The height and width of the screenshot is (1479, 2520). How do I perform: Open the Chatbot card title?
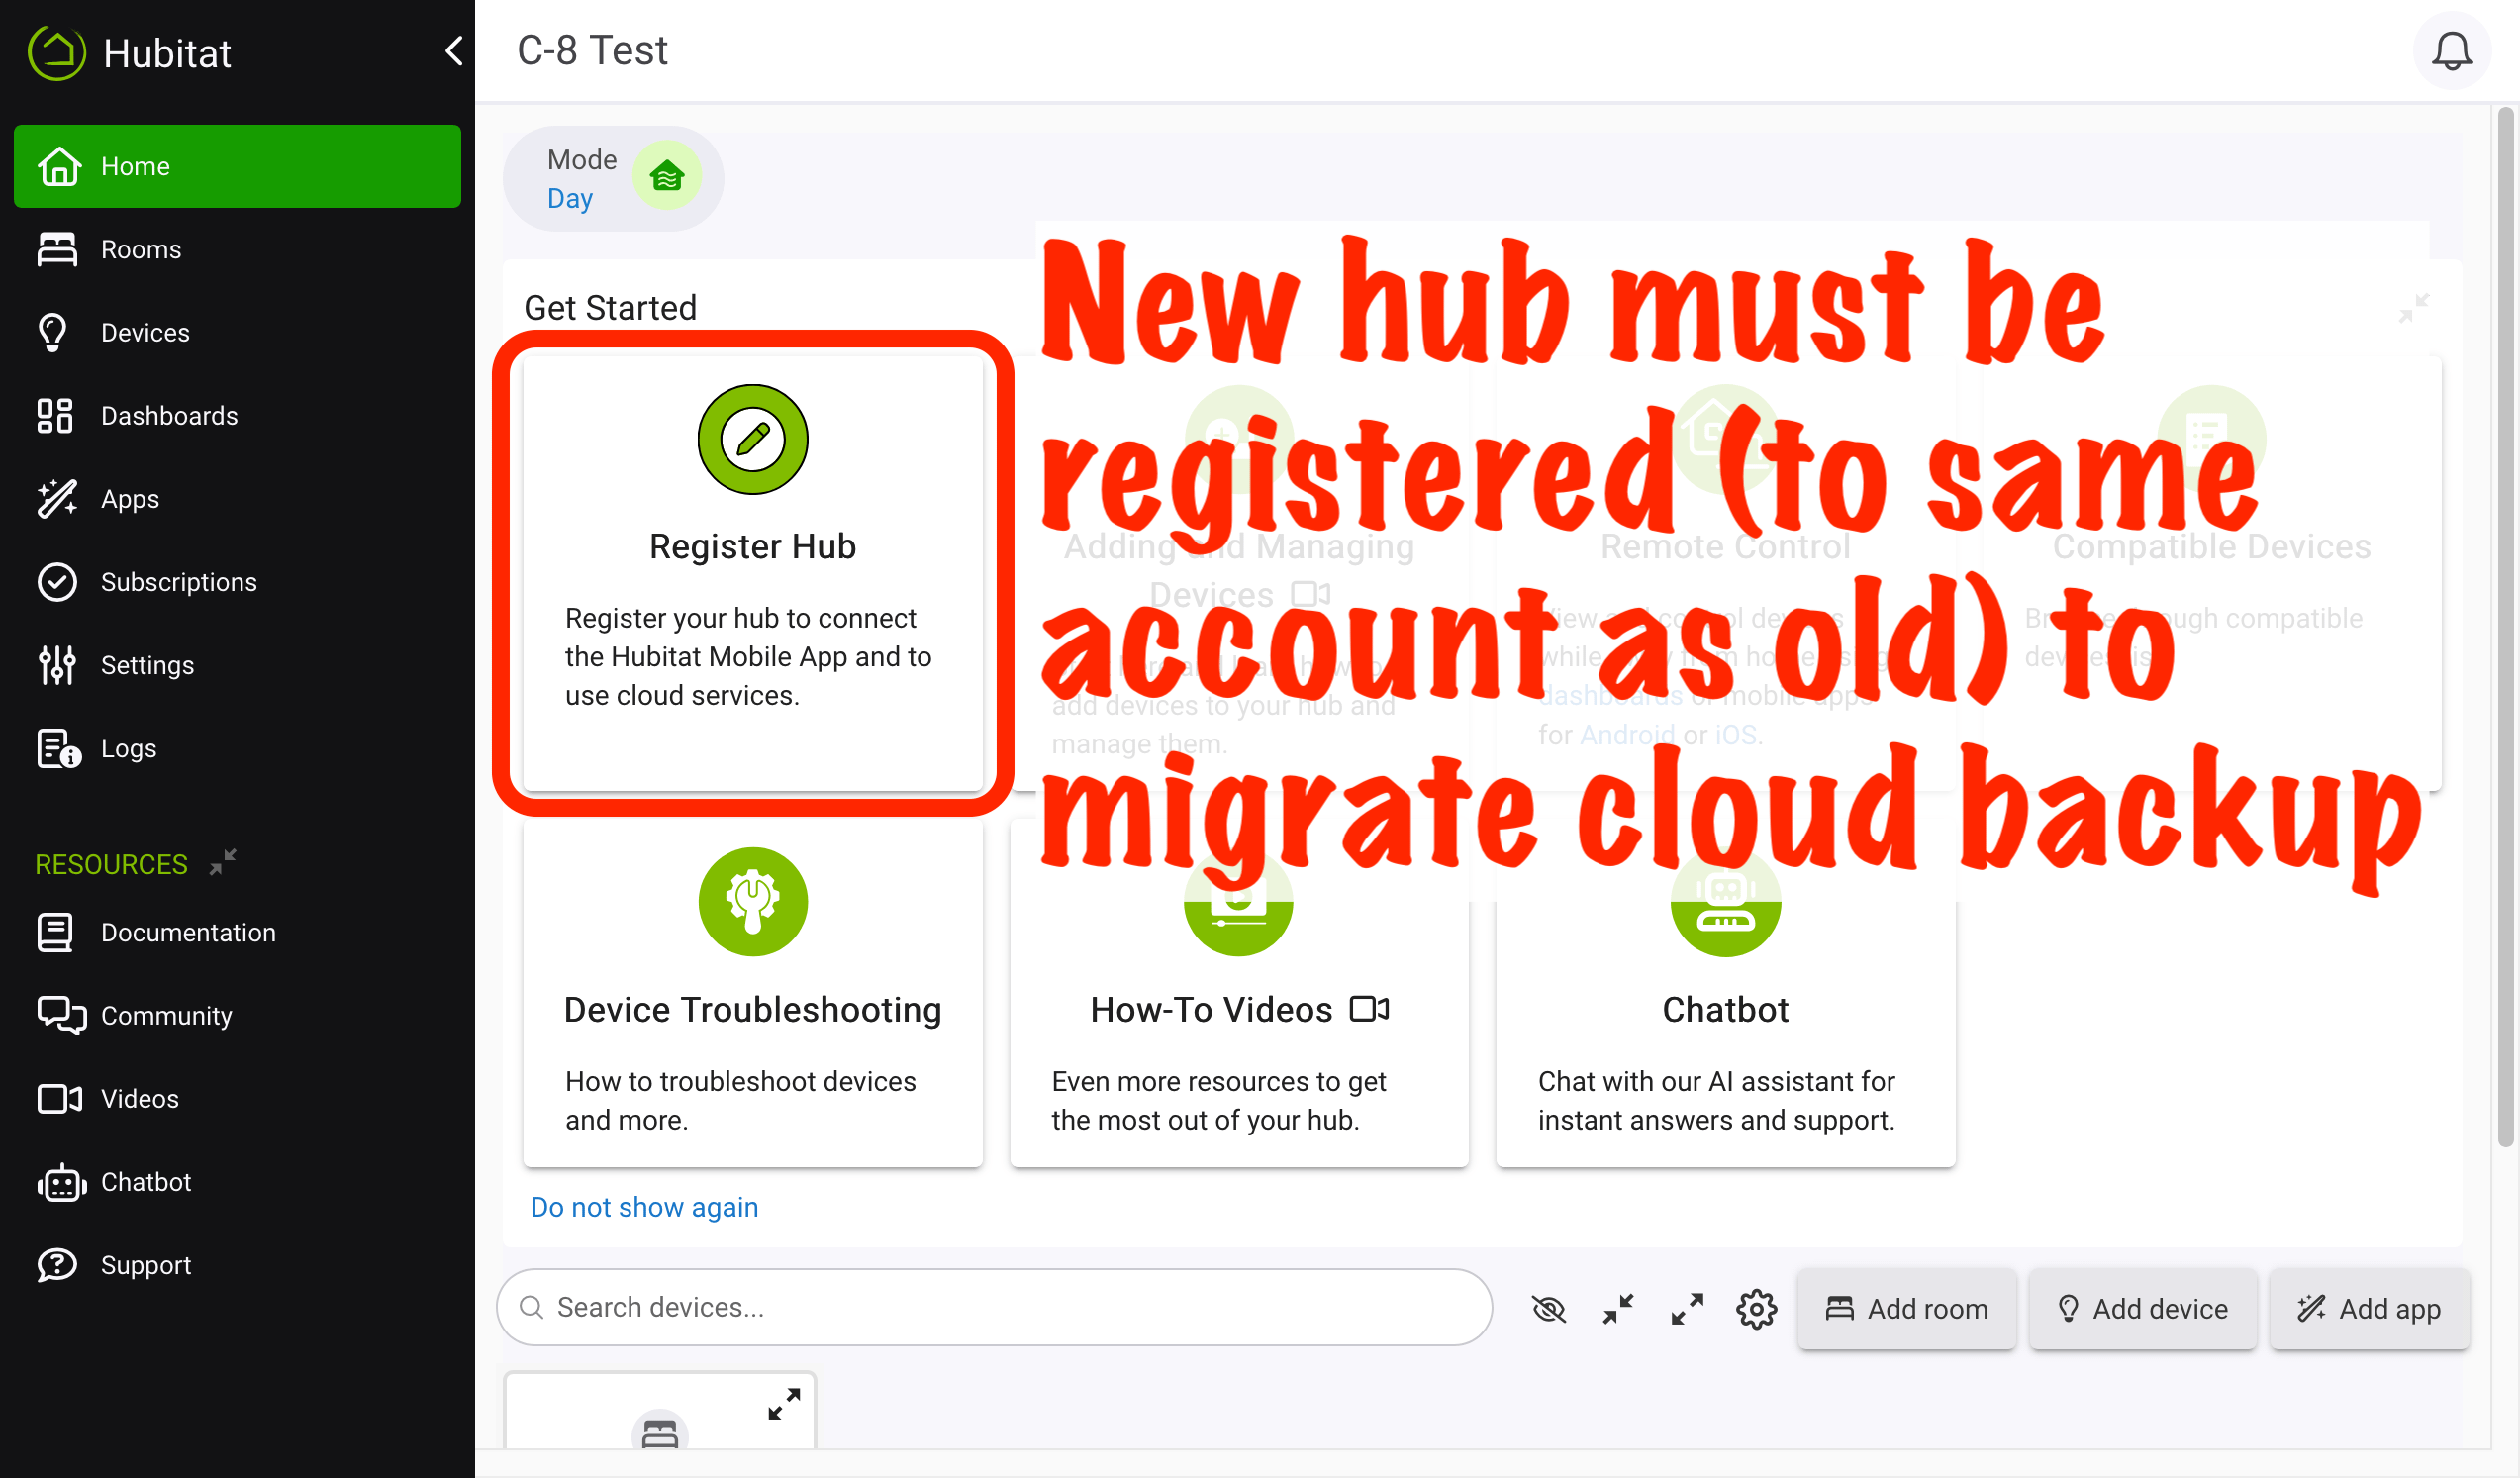[1725, 1010]
